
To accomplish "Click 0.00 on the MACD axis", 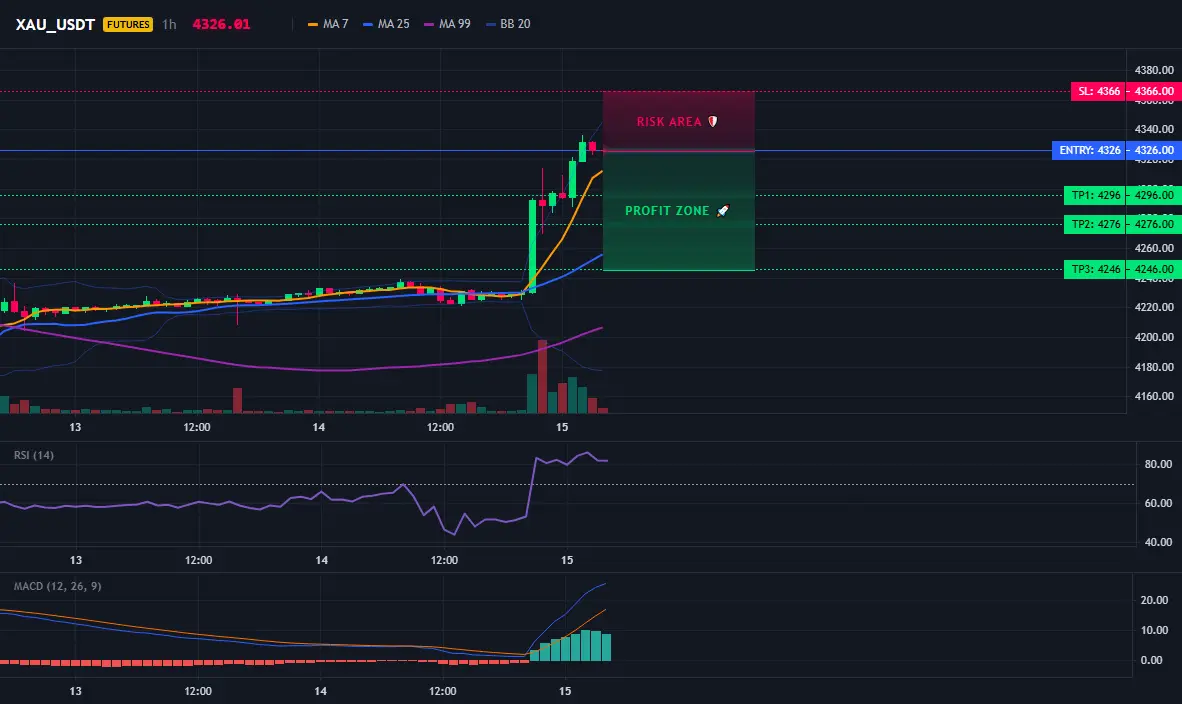I will point(1151,660).
